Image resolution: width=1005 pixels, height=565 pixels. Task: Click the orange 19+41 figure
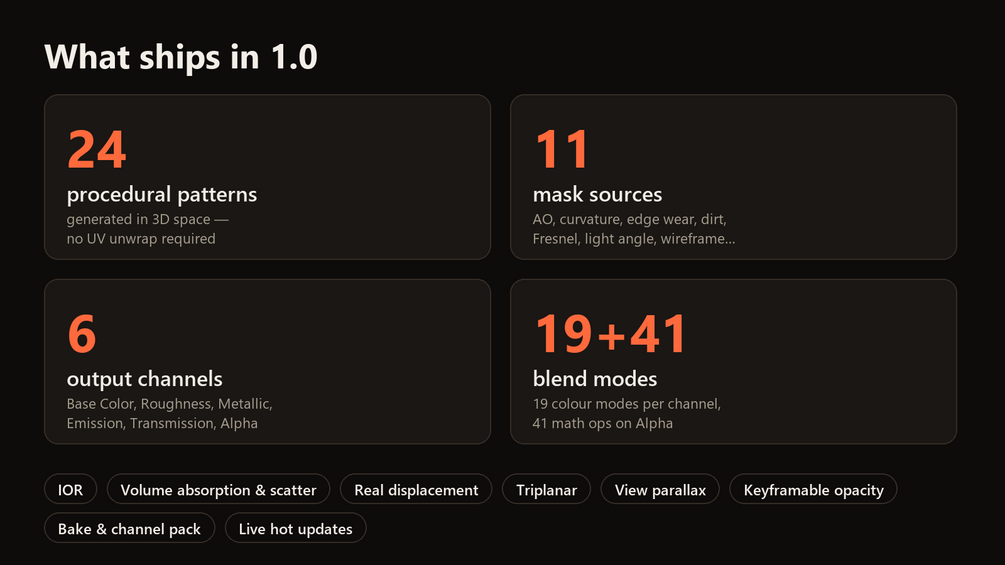click(x=610, y=334)
